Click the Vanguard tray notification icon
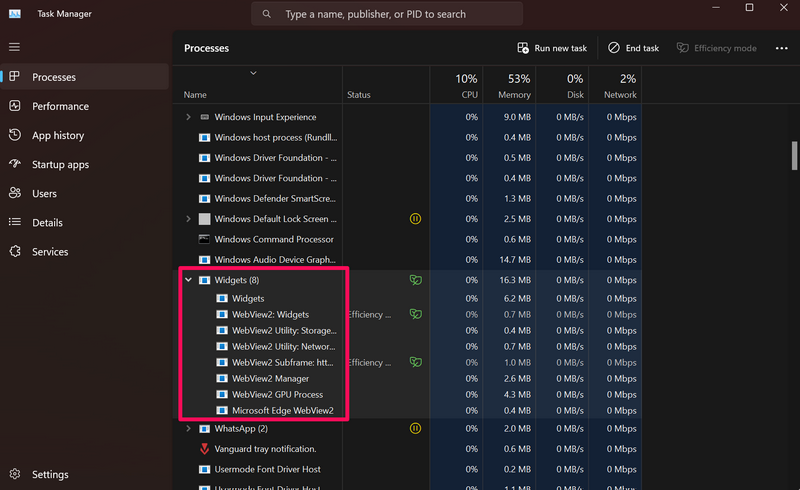800x490 pixels. pyautogui.click(x=204, y=449)
